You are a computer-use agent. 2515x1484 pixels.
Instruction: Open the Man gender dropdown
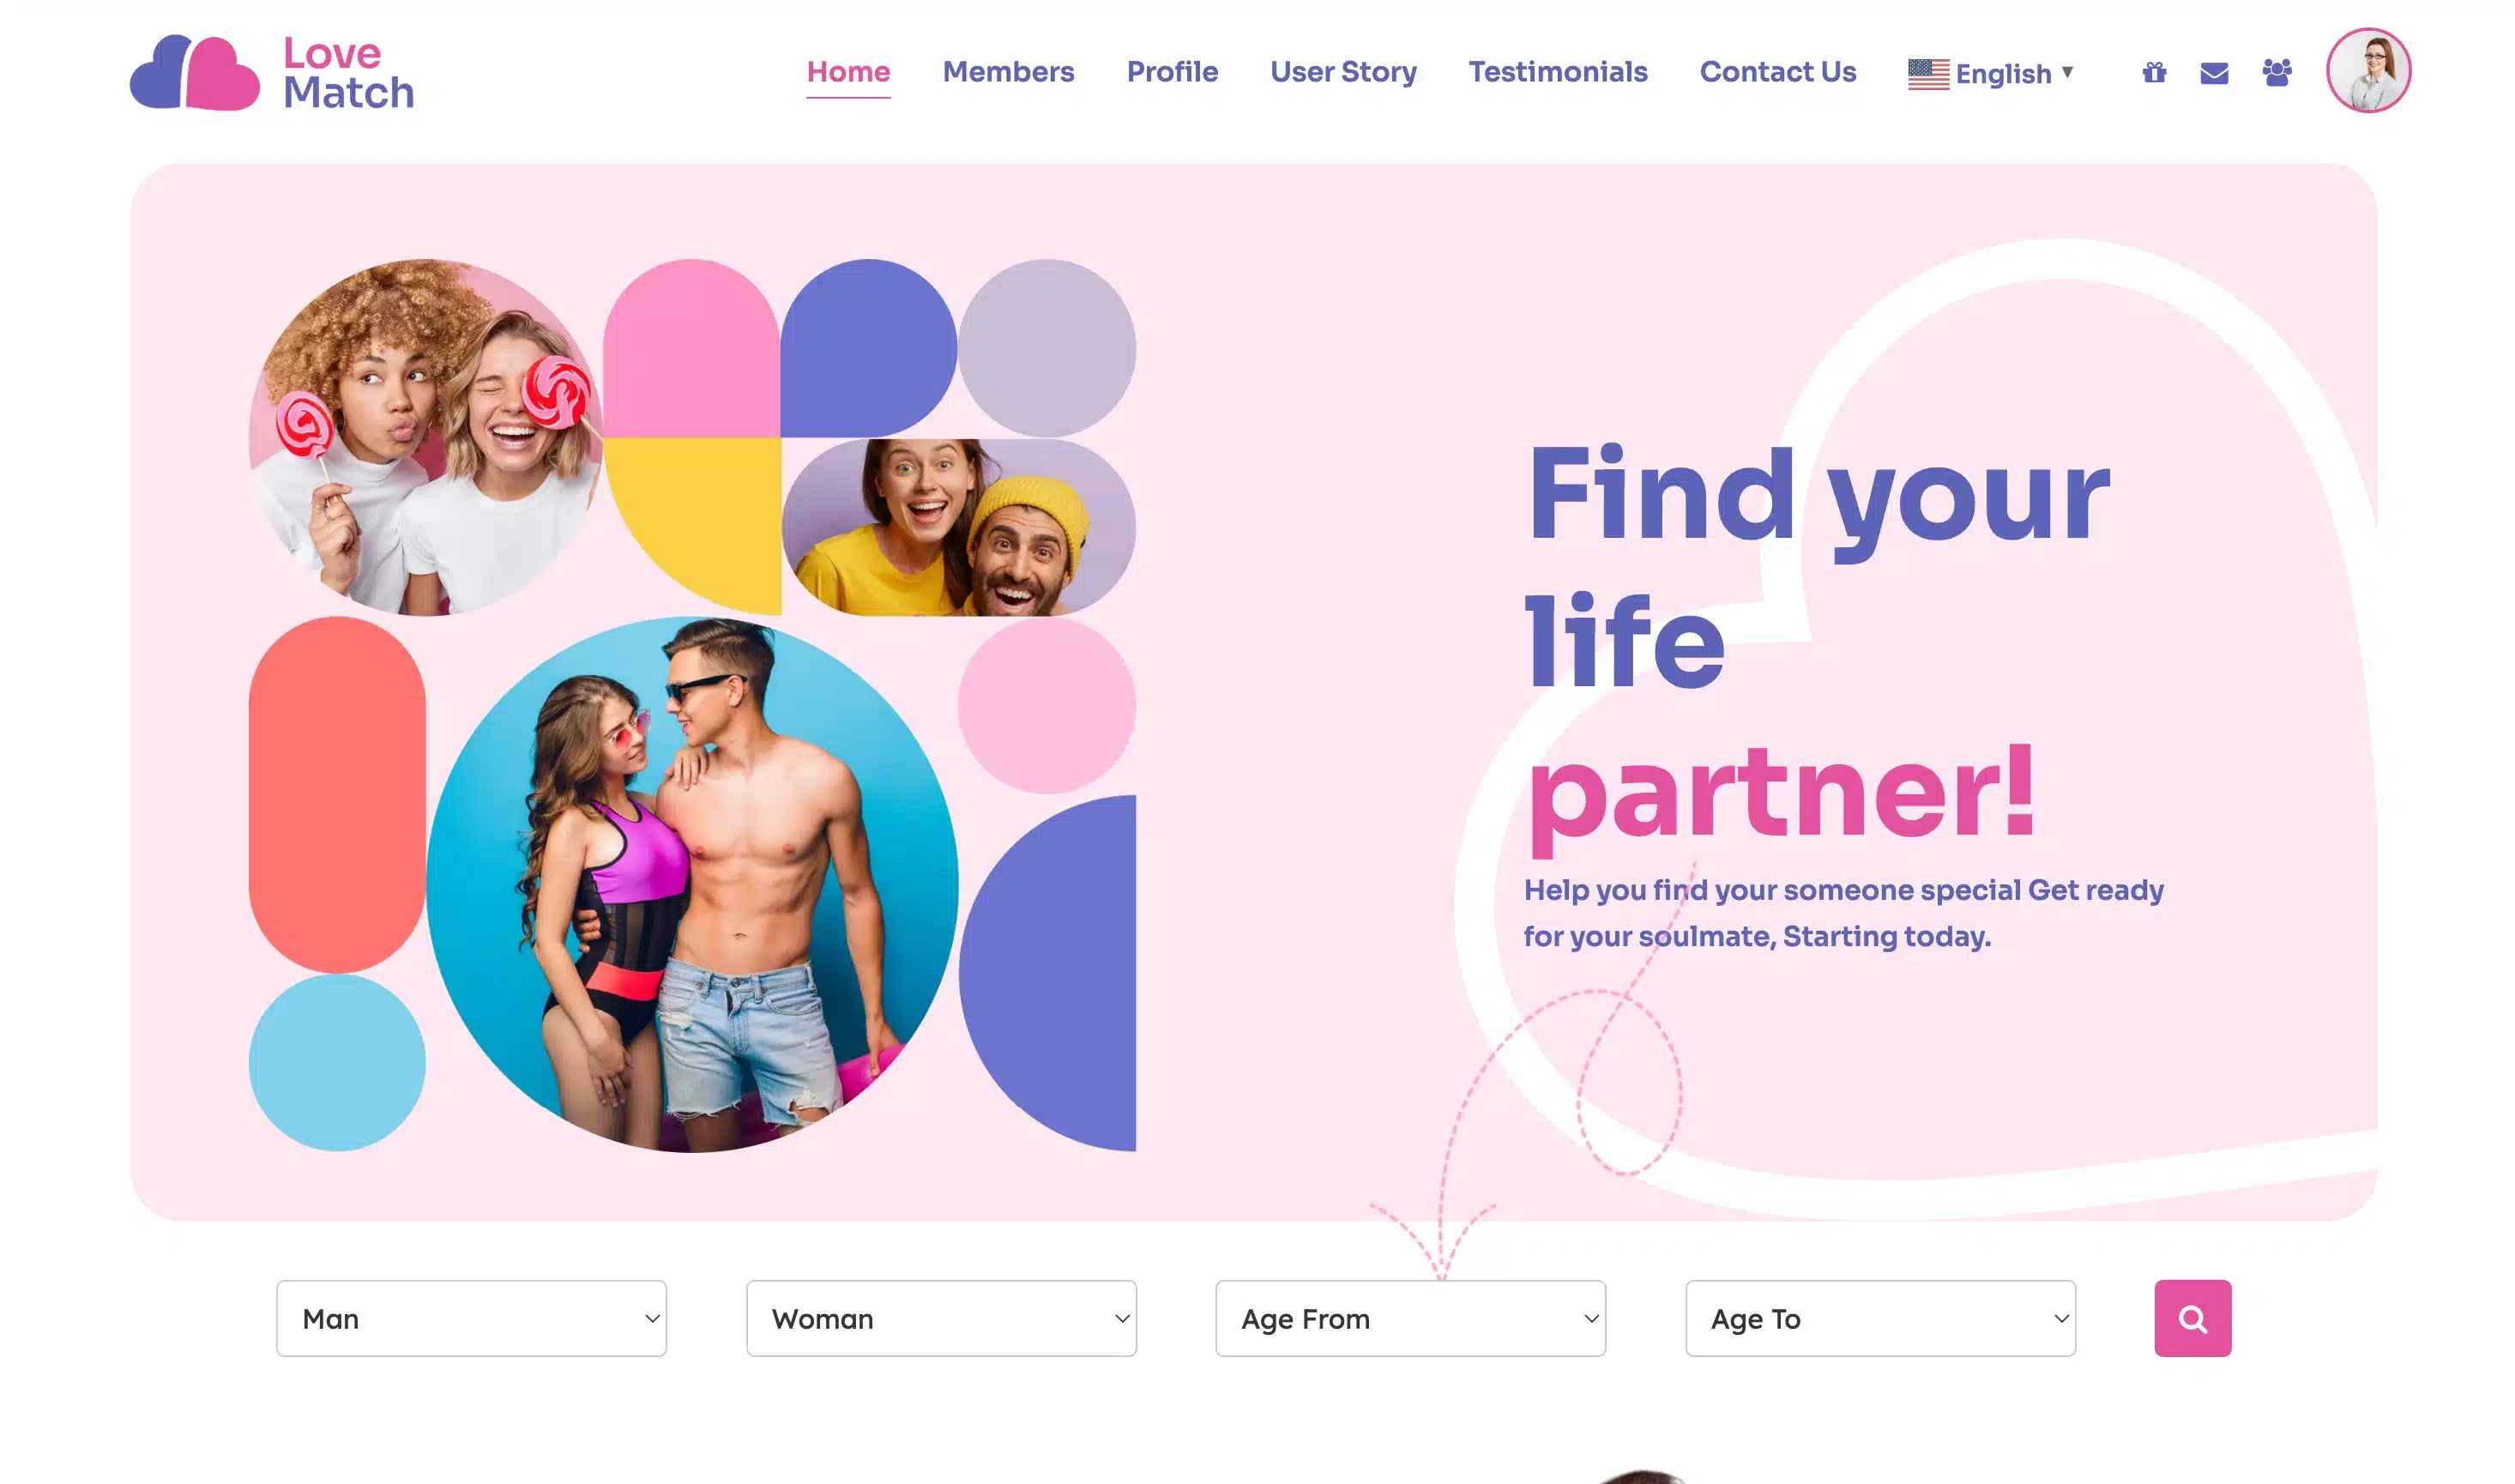tap(471, 1318)
